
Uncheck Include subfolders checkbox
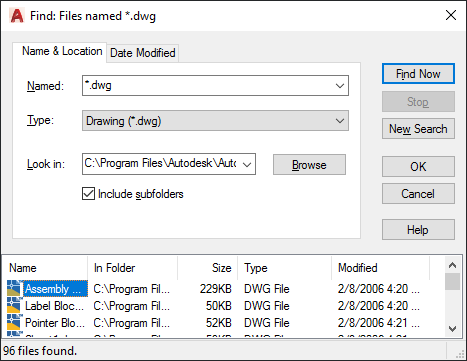pyautogui.click(x=88, y=194)
